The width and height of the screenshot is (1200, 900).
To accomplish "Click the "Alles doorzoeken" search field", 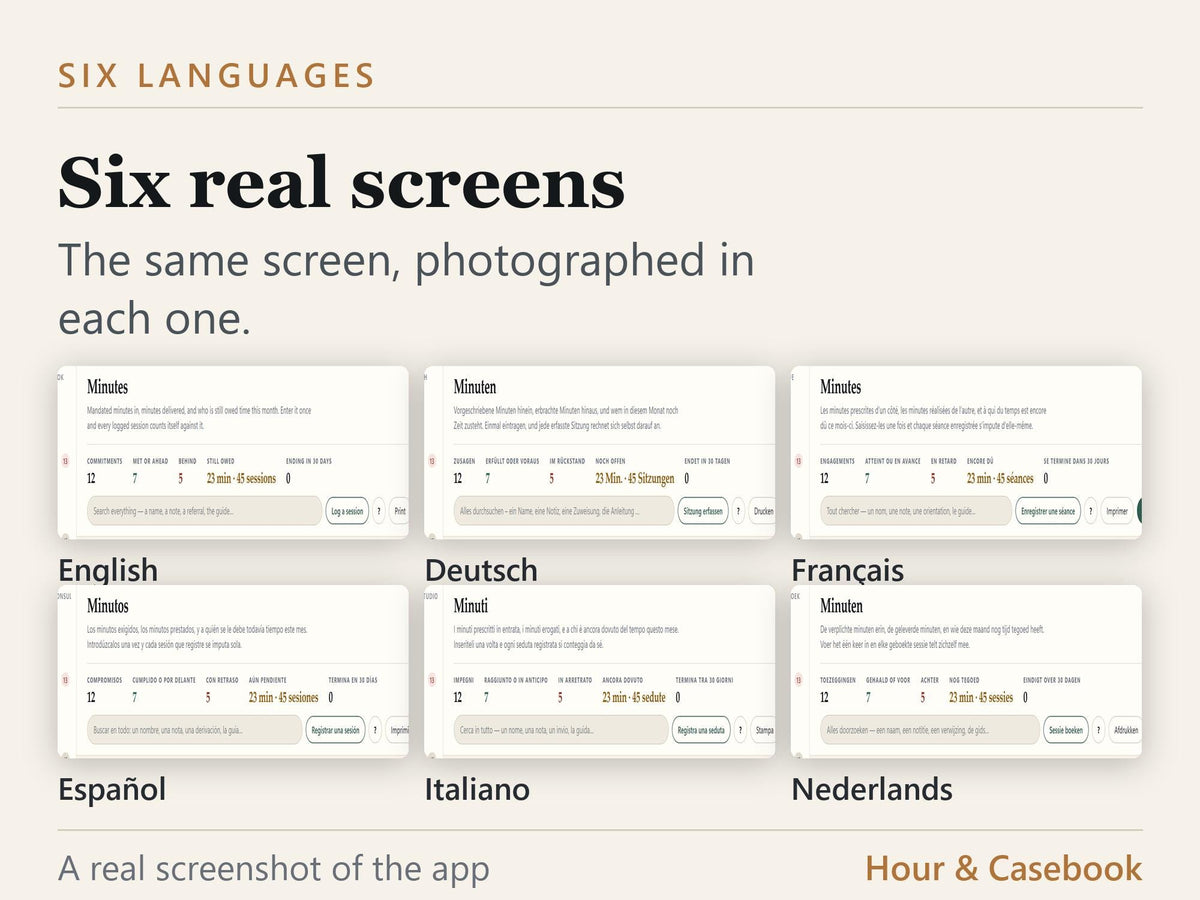I will tap(929, 730).
